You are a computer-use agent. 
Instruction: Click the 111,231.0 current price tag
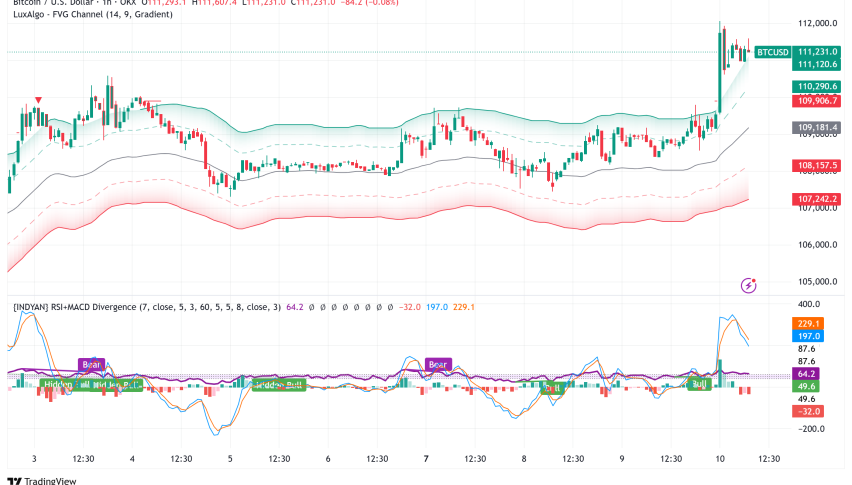(817, 52)
